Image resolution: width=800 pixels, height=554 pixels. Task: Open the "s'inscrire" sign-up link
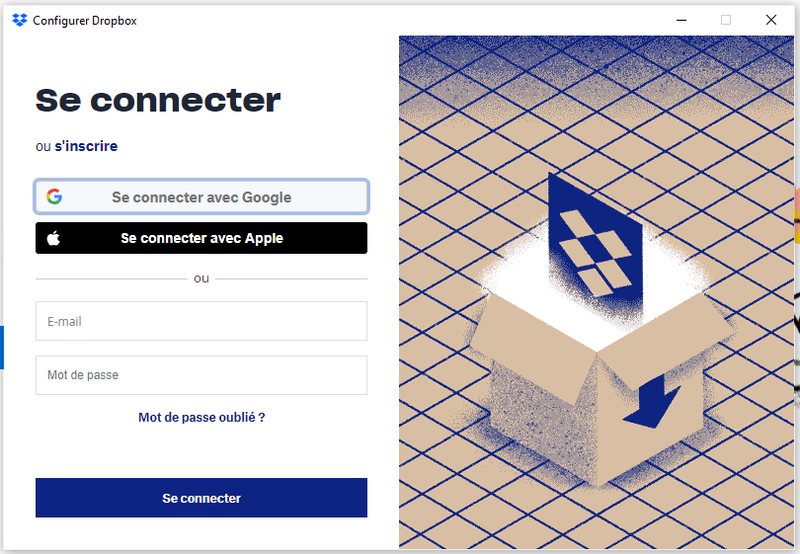tap(86, 146)
